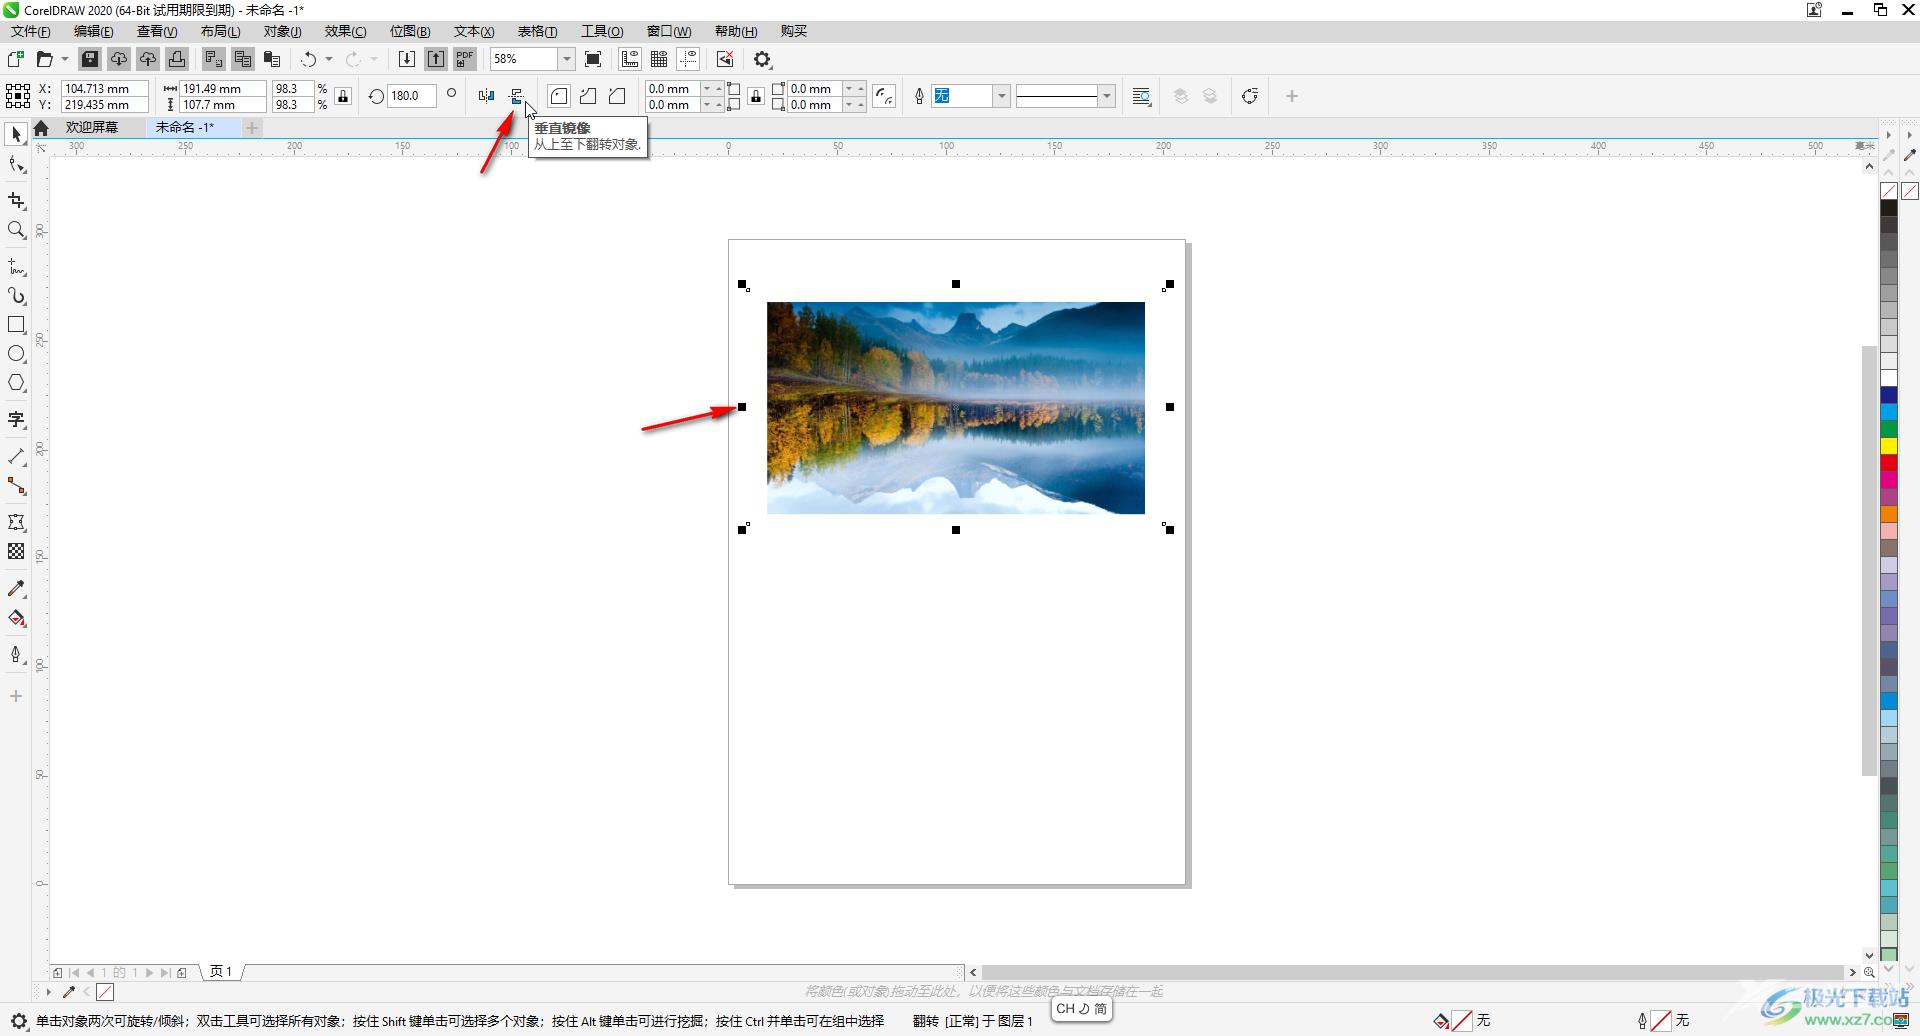Click the Mirror horizontally button
Viewport: 1920px width, 1036px height.
click(486, 96)
